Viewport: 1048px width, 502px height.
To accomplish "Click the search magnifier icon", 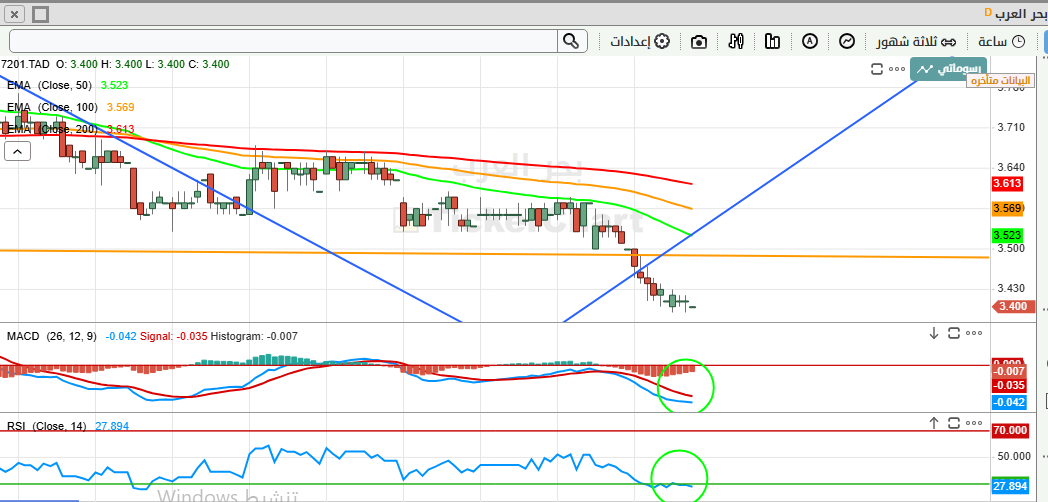I will tap(571, 41).
